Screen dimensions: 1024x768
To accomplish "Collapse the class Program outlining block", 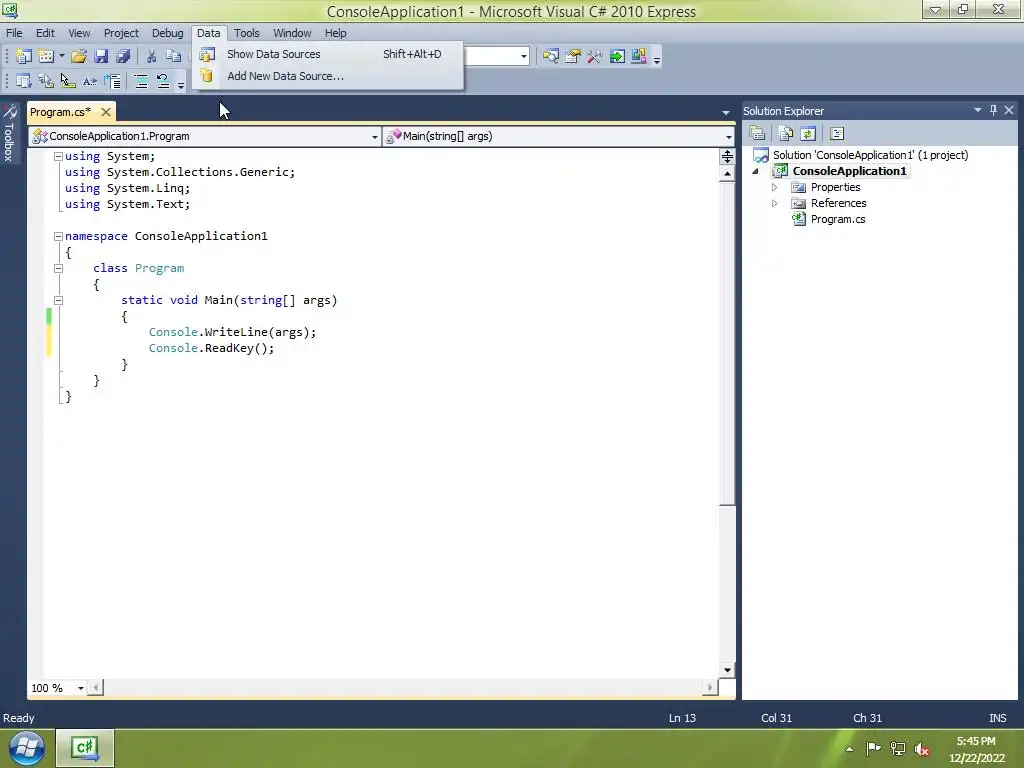I will 58,268.
